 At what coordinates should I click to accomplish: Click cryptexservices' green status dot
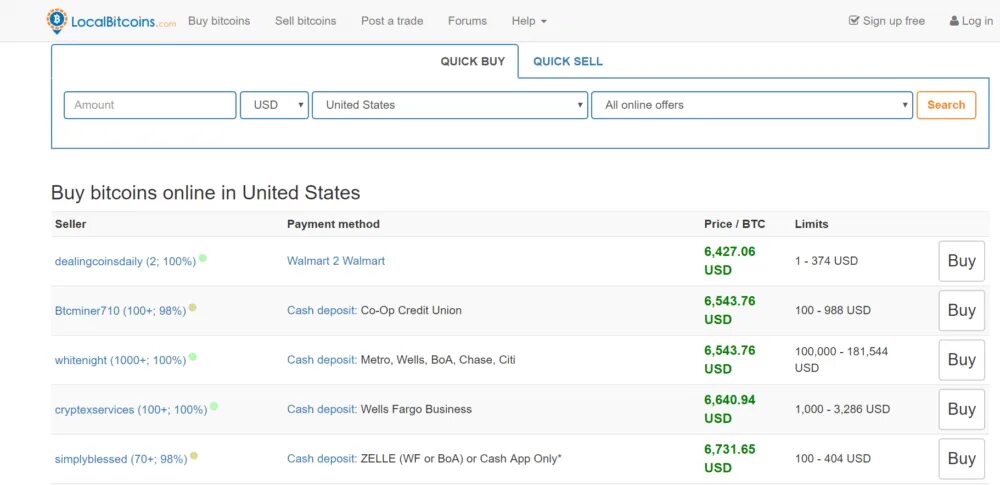214,406
